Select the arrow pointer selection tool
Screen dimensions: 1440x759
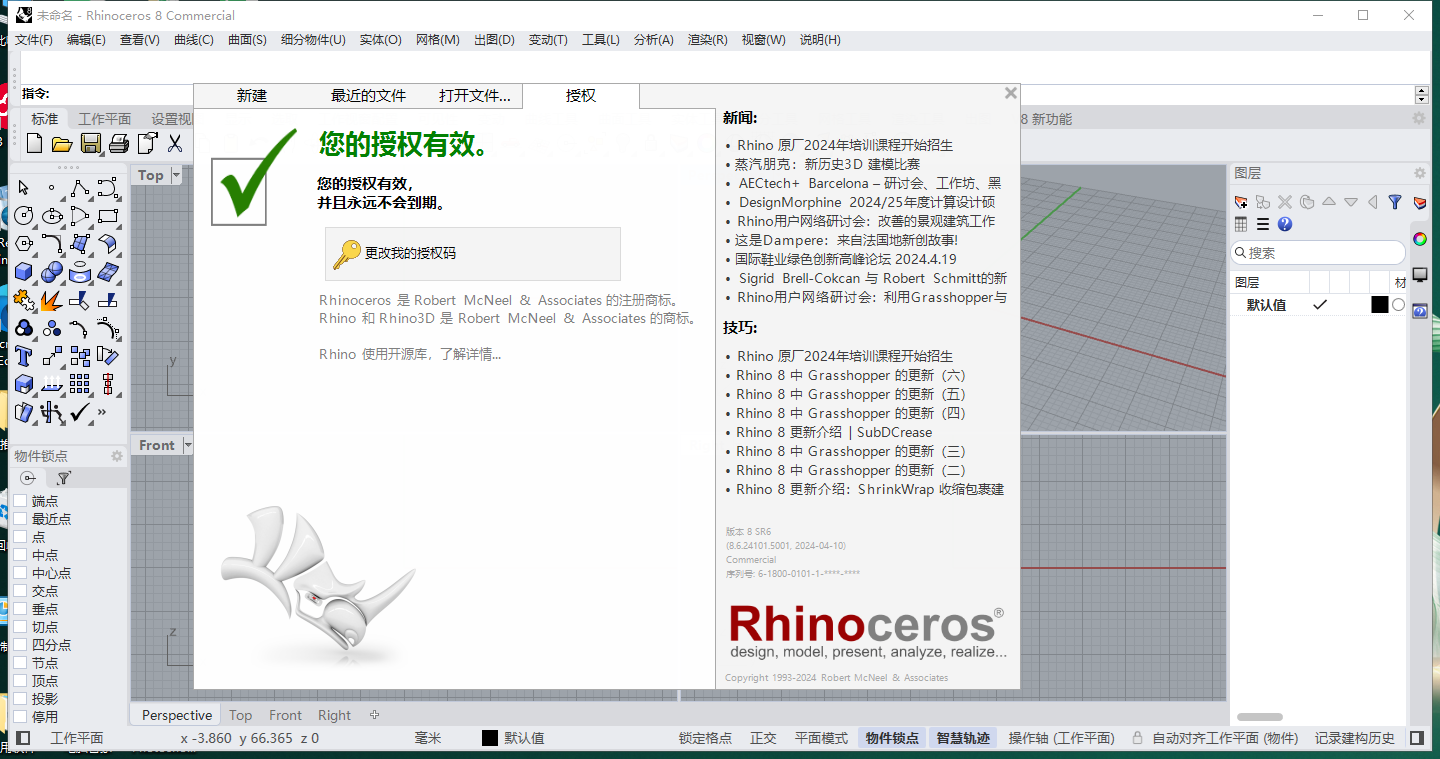(x=24, y=188)
